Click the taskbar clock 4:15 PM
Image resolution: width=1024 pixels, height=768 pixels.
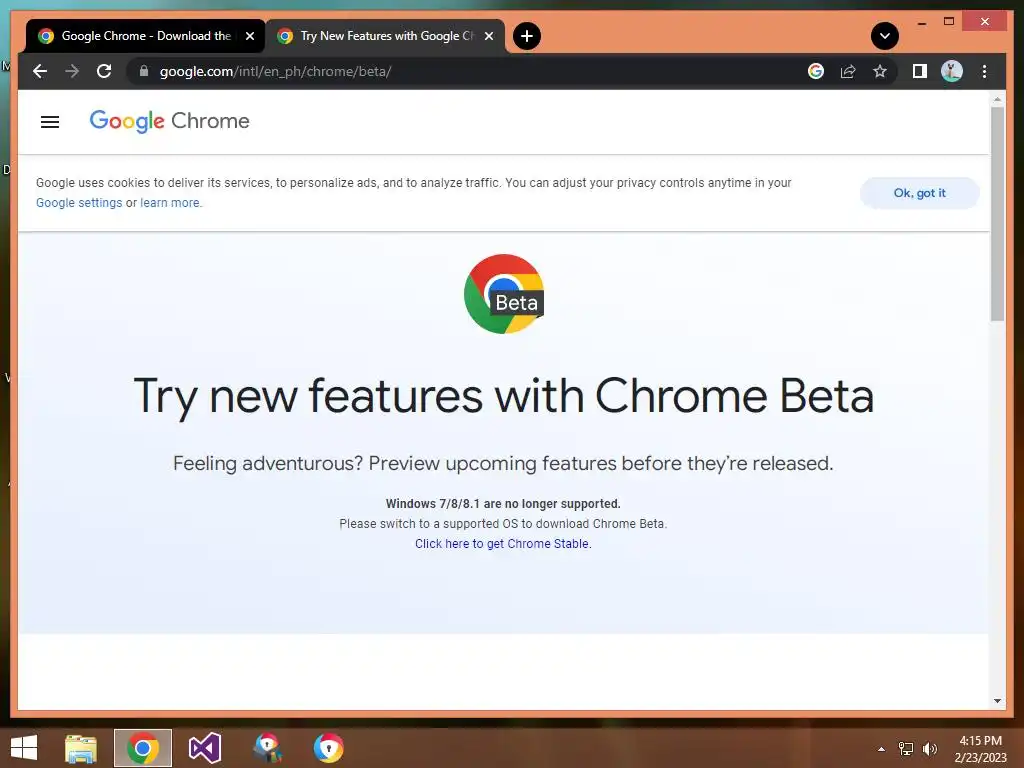(980, 749)
